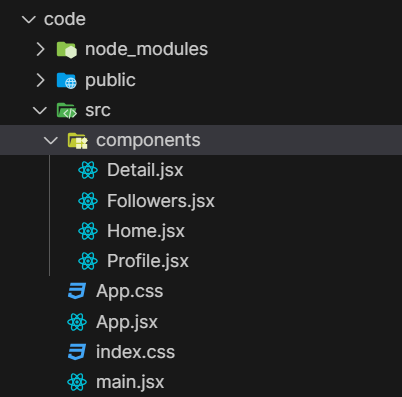Open the App.css stylesheet

coord(130,292)
